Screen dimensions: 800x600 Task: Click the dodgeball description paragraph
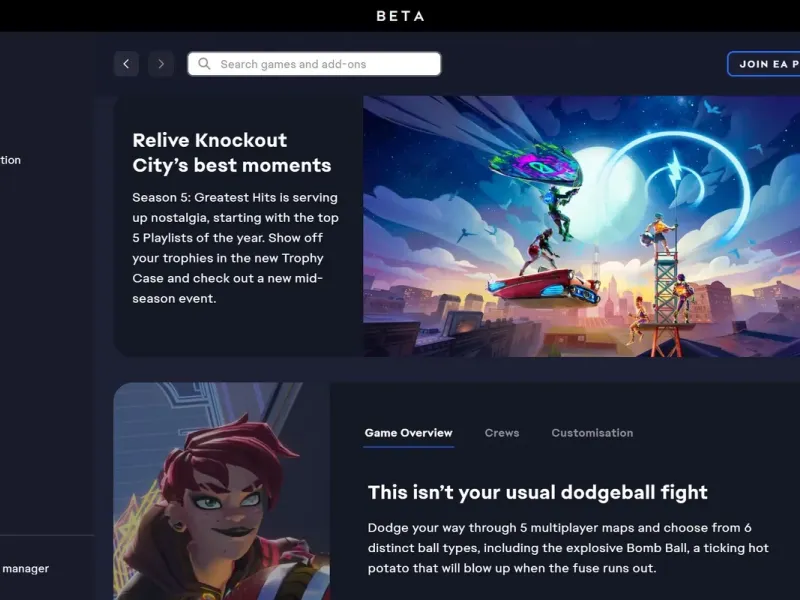point(568,548)
